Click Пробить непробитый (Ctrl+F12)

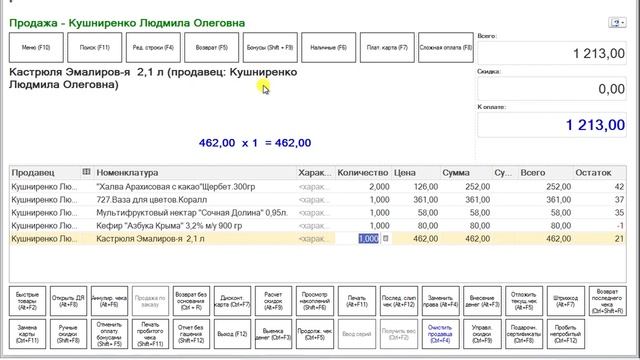point(566,334)
